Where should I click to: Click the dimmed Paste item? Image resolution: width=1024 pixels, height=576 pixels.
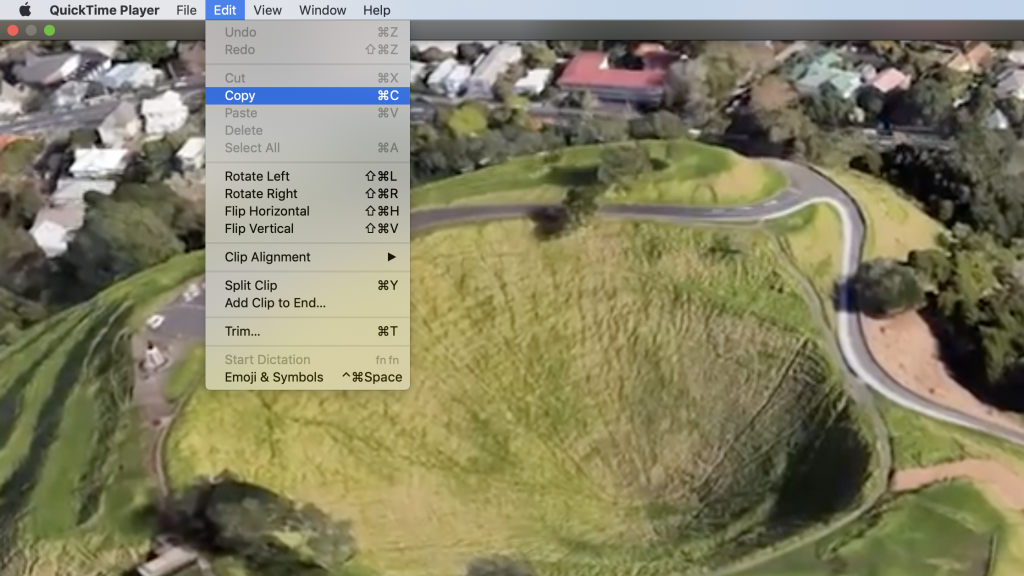tap(308, 113)
